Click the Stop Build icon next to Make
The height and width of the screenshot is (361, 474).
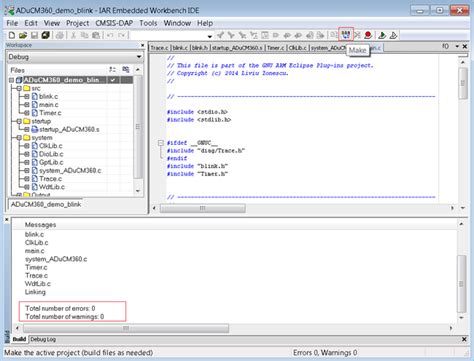357,35
